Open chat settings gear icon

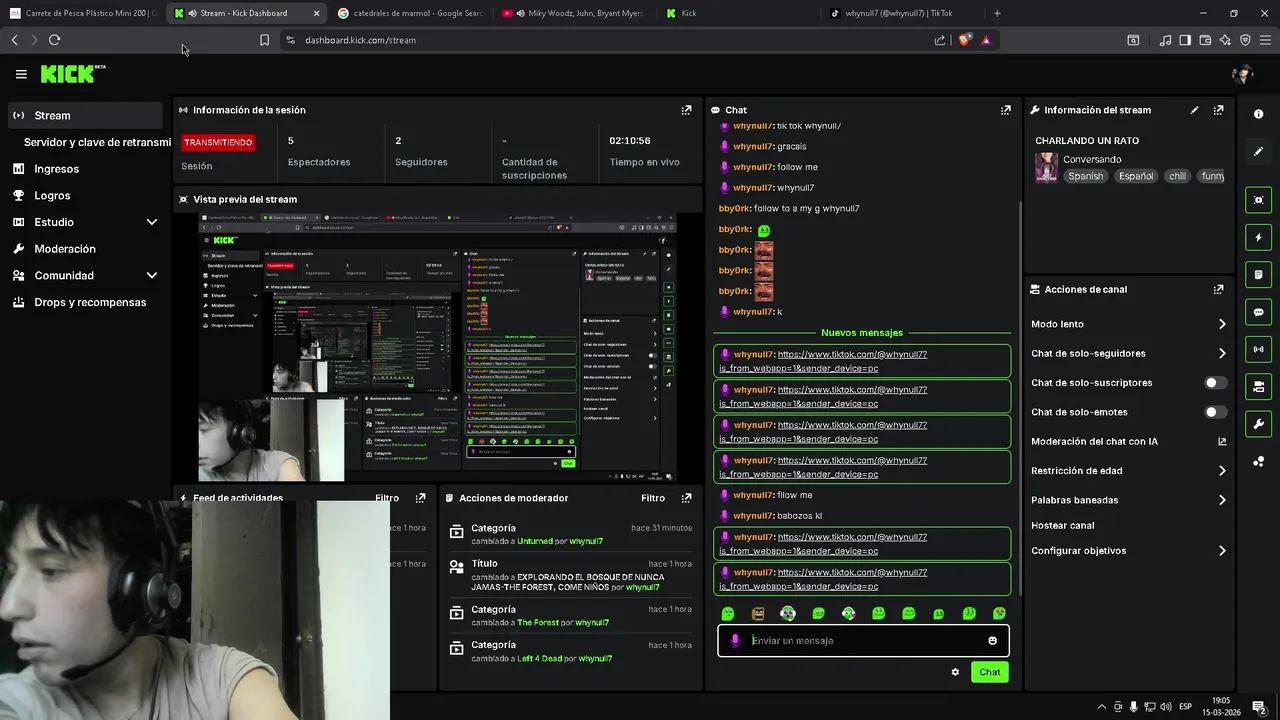(x=955, y=672)
